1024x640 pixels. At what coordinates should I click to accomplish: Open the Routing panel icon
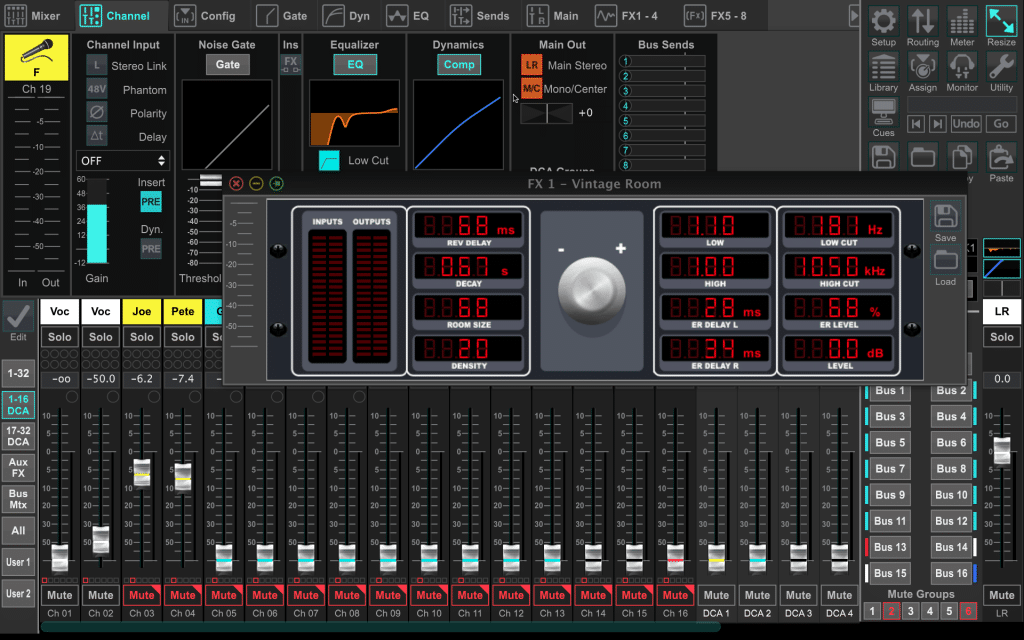point(922,27)
